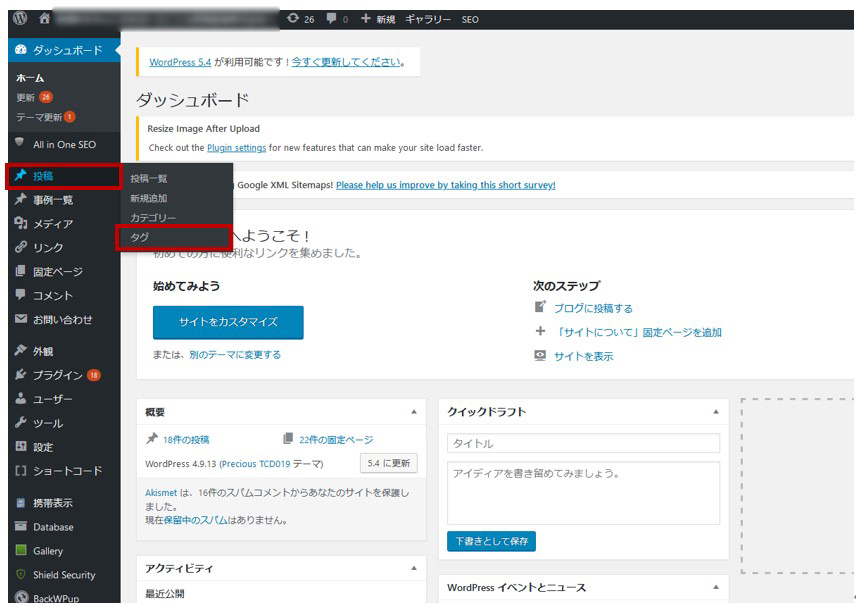Click the タイトル input field
The height and width of the screenshot is (606, 856).
coord(583,443)
